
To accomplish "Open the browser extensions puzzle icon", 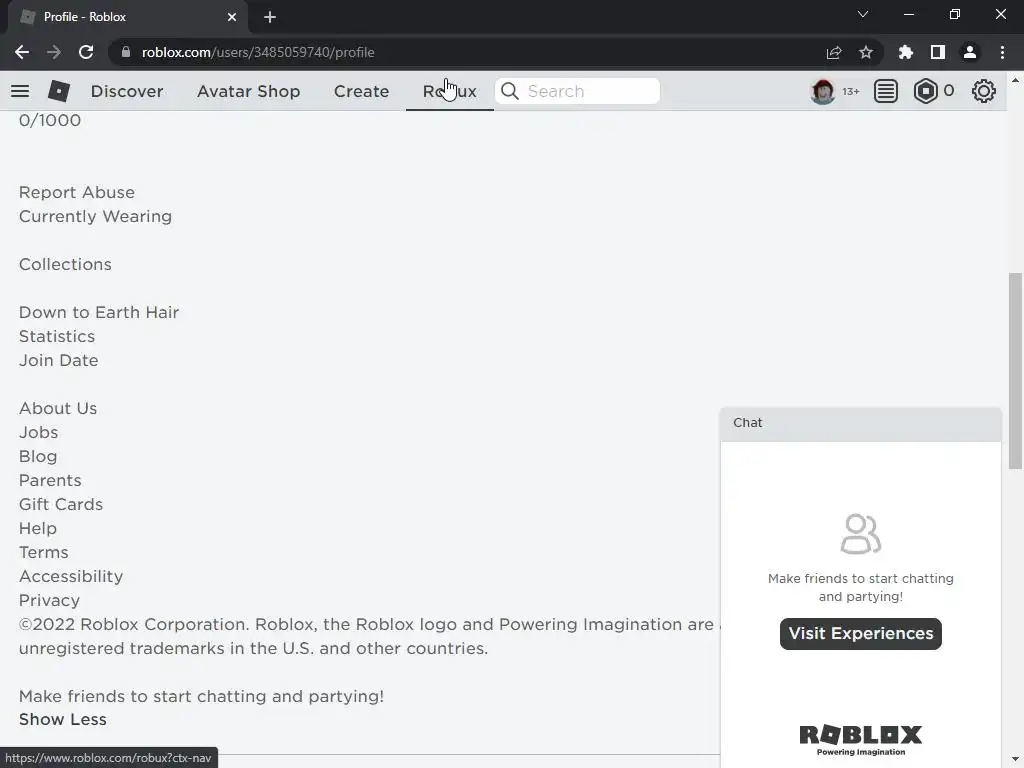I will pyautogui.click(x=906, y=52).
